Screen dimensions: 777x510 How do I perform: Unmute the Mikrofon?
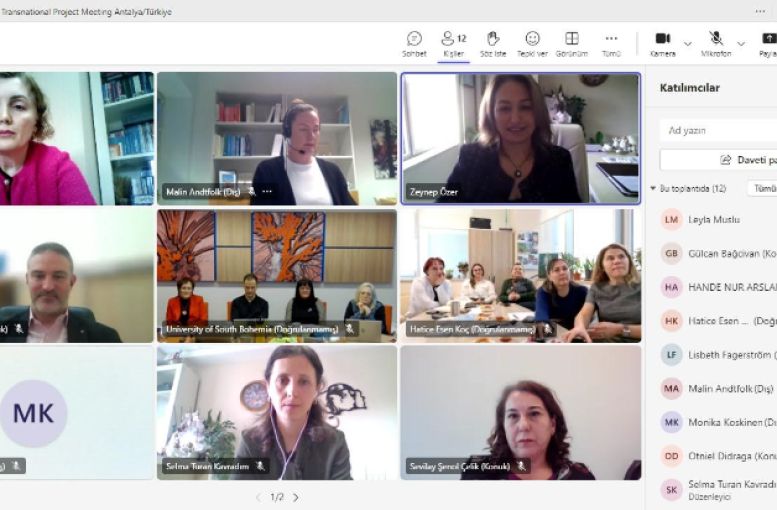[716, 45]
